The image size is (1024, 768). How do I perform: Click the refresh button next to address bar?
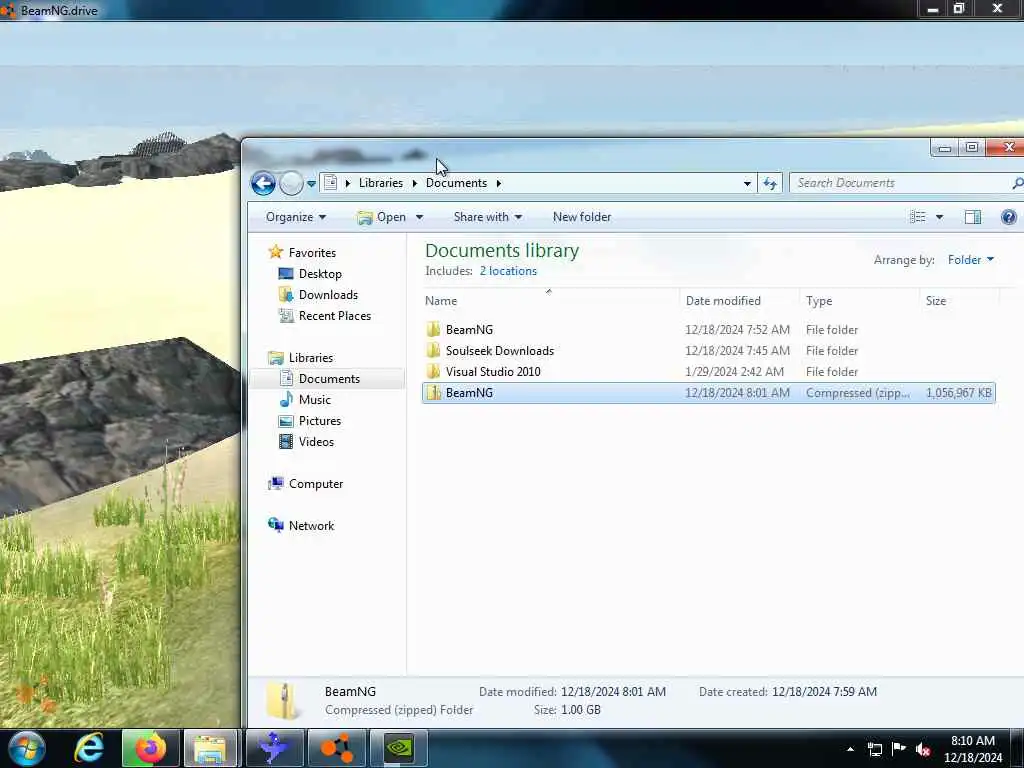(x=770, y=184)
